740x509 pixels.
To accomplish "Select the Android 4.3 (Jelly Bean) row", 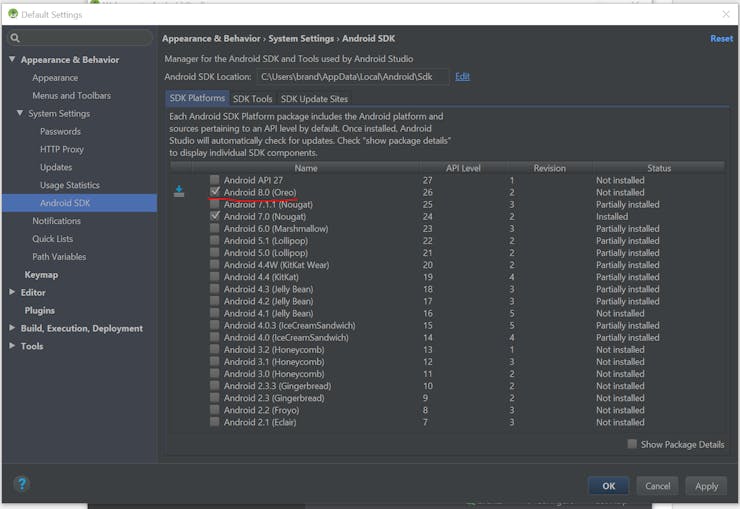I will [x=447, y=289].
